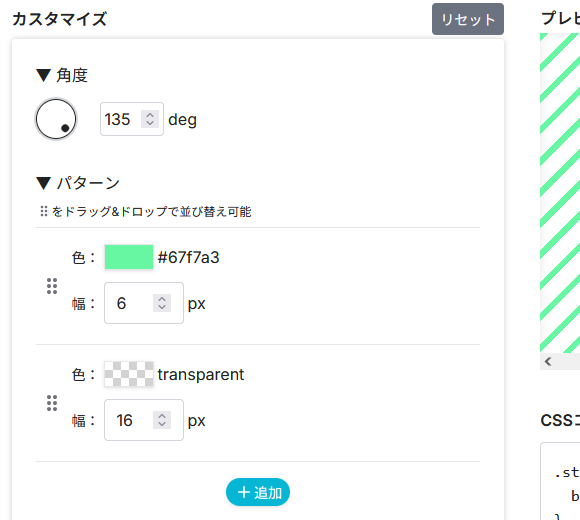Click the ＋追加 add pattern button

tap(258, 492)
